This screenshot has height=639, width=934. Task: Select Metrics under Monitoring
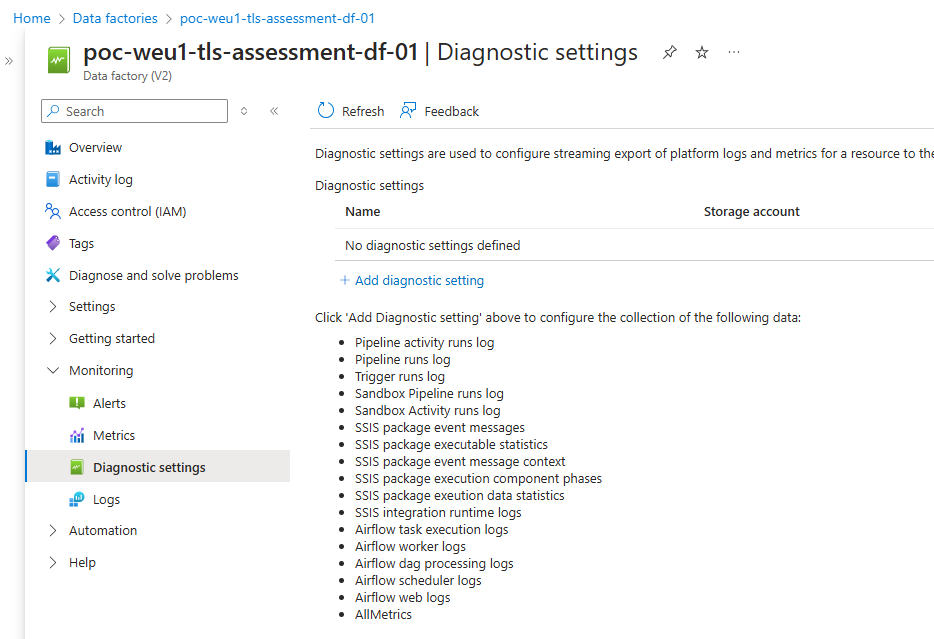(x=114, y=436)
